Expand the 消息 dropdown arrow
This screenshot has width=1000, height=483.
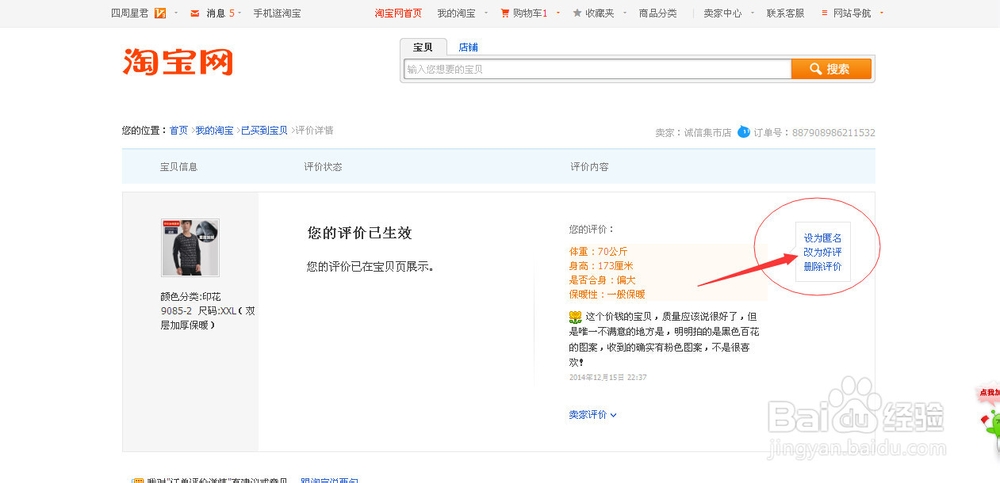point(240,13)
